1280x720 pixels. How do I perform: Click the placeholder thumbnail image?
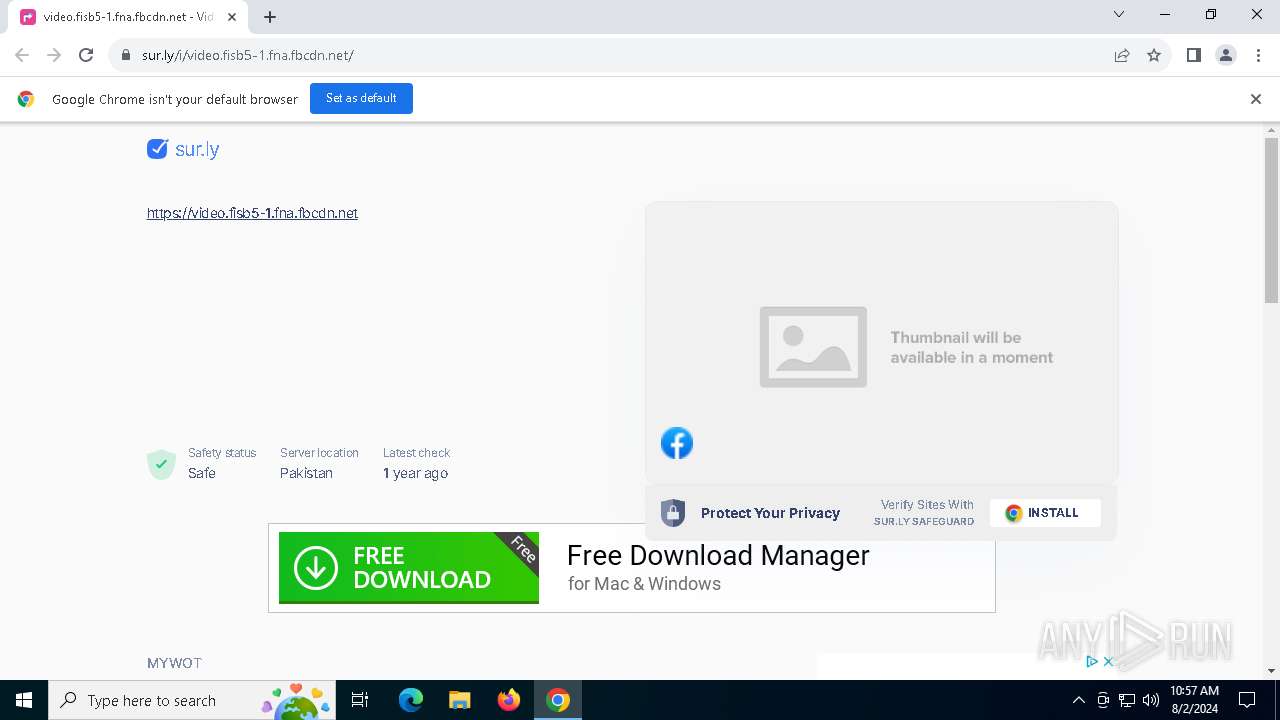[813, 347]
